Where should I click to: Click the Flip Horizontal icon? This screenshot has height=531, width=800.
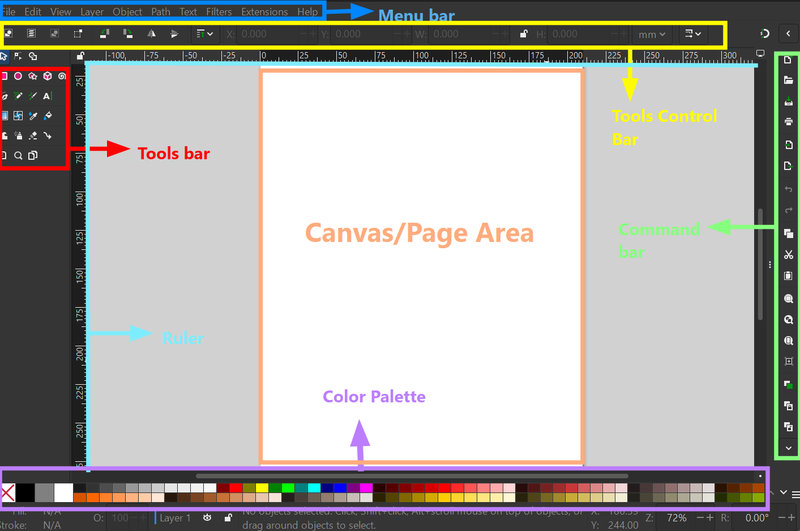tap(152, 34)
